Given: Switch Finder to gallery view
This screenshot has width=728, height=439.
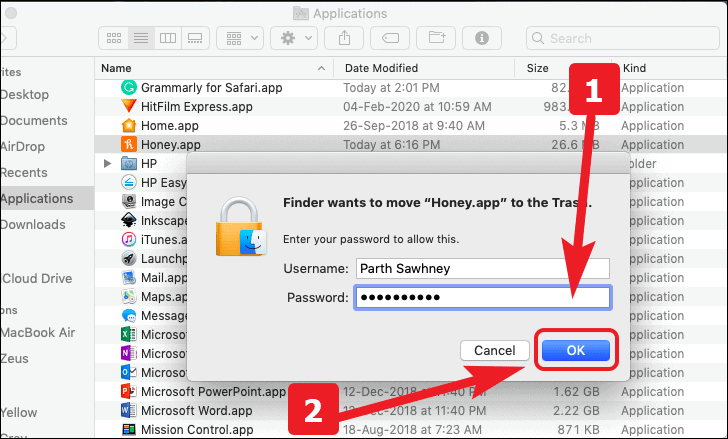Looking at the screenshot, I should click(x=195, y=38).
